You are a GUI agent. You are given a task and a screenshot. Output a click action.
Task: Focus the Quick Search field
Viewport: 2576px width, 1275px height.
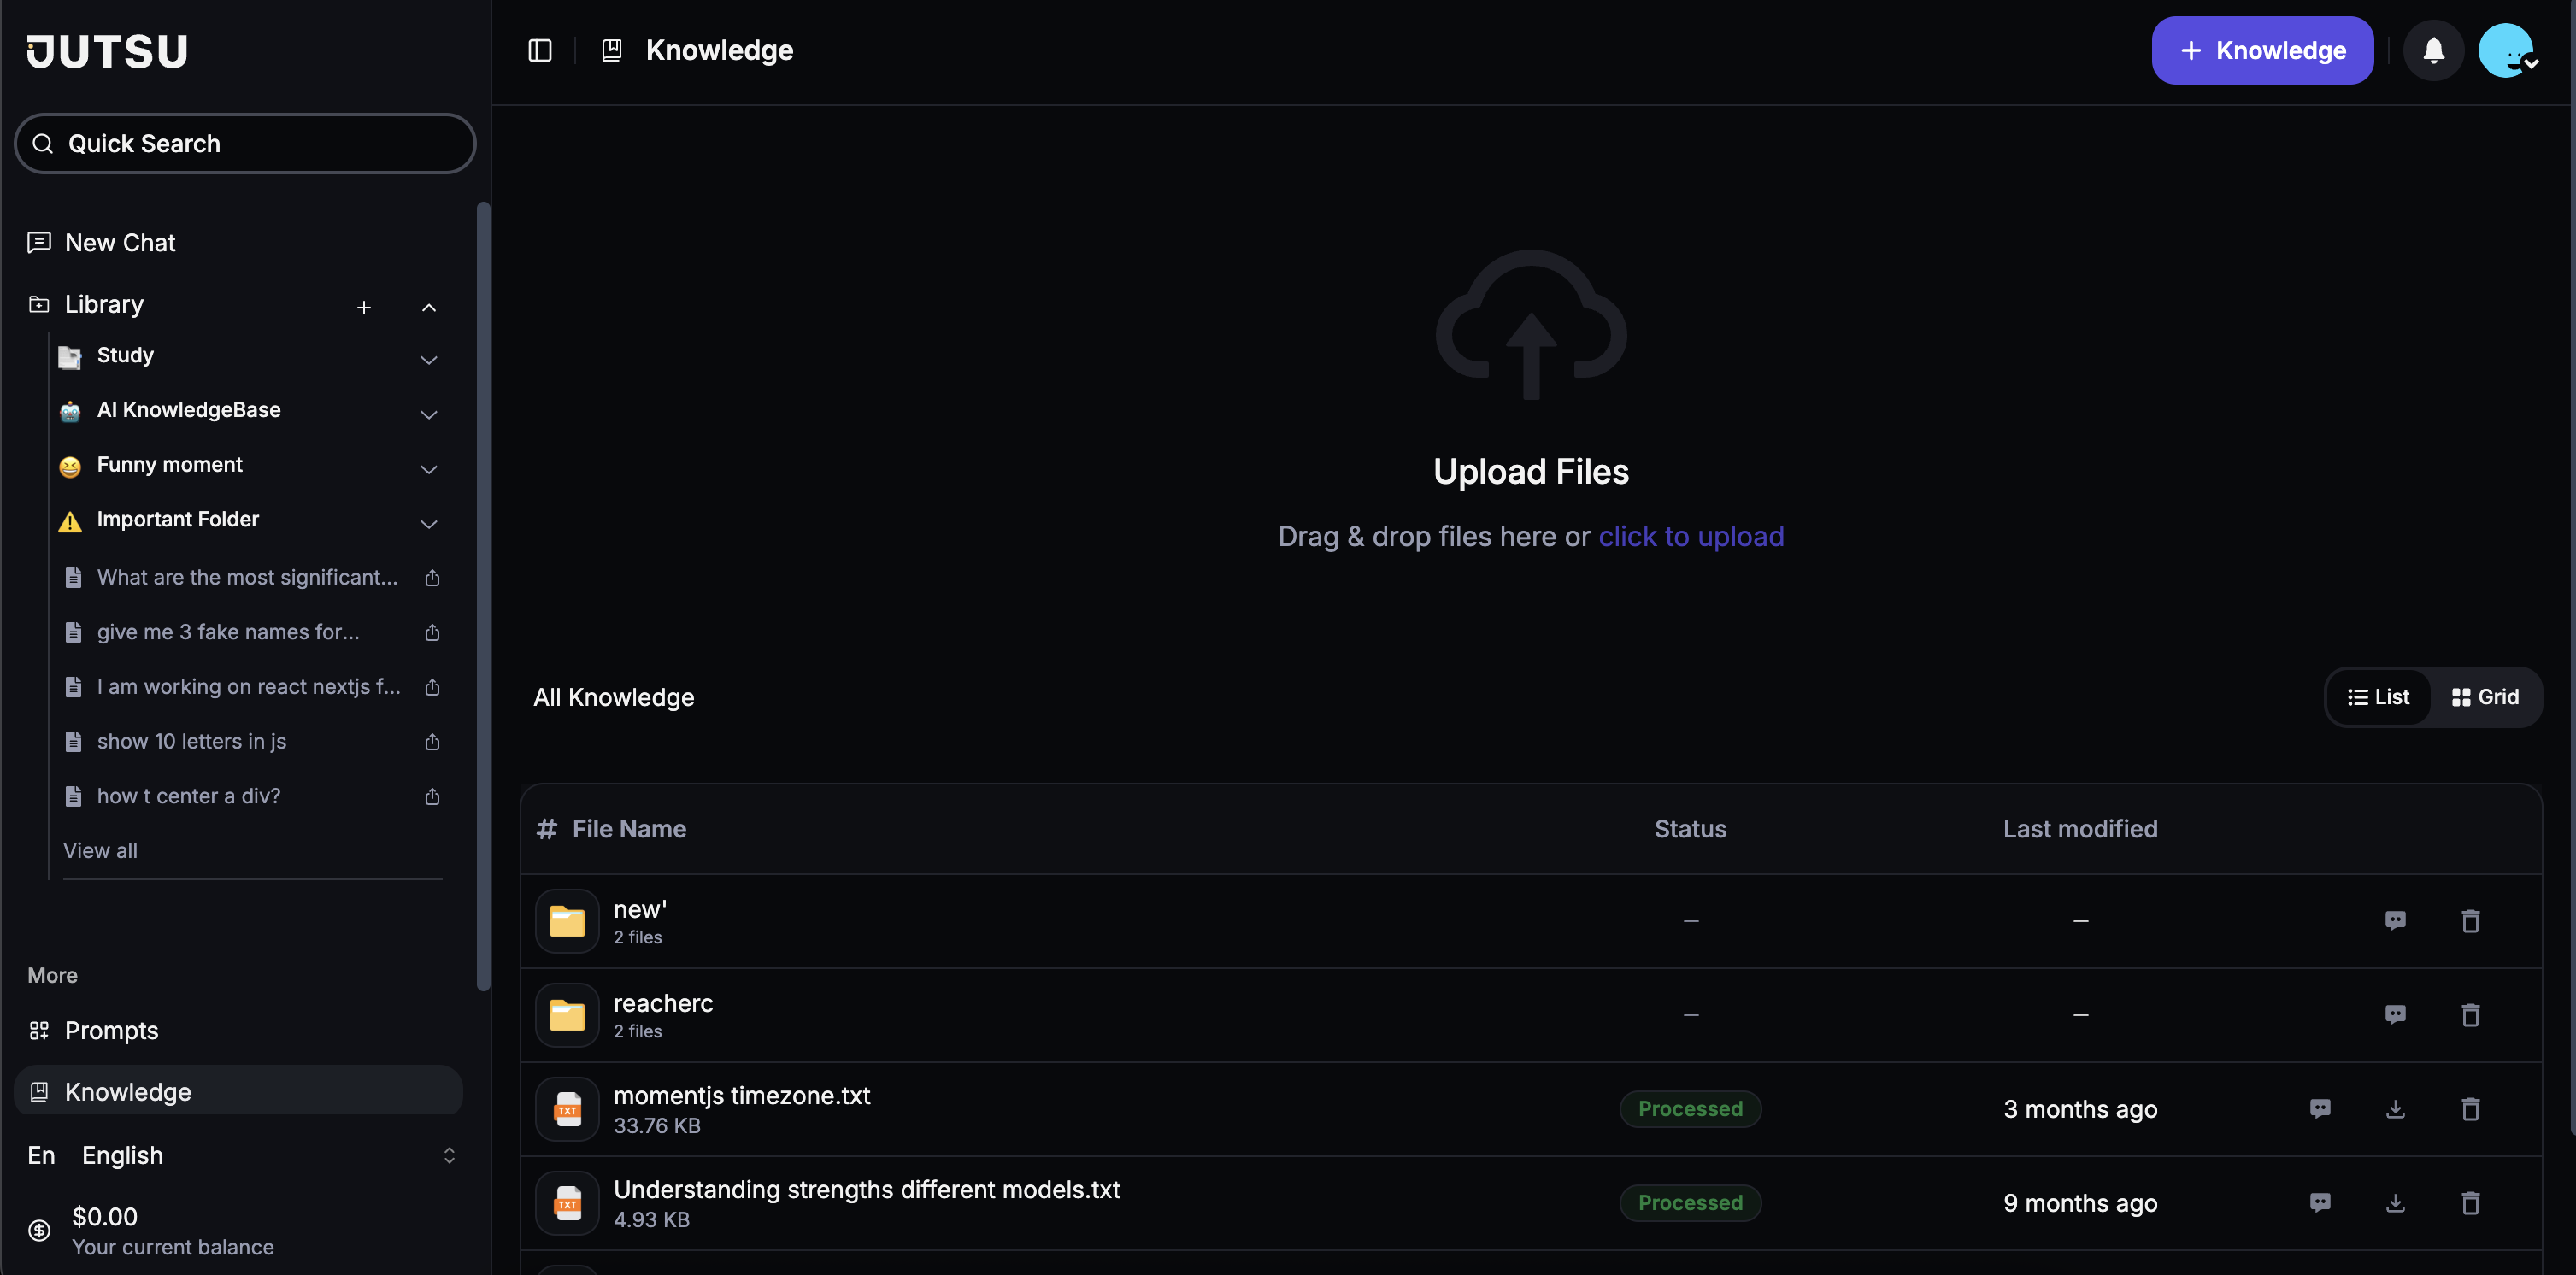click(x=245, y=144)
